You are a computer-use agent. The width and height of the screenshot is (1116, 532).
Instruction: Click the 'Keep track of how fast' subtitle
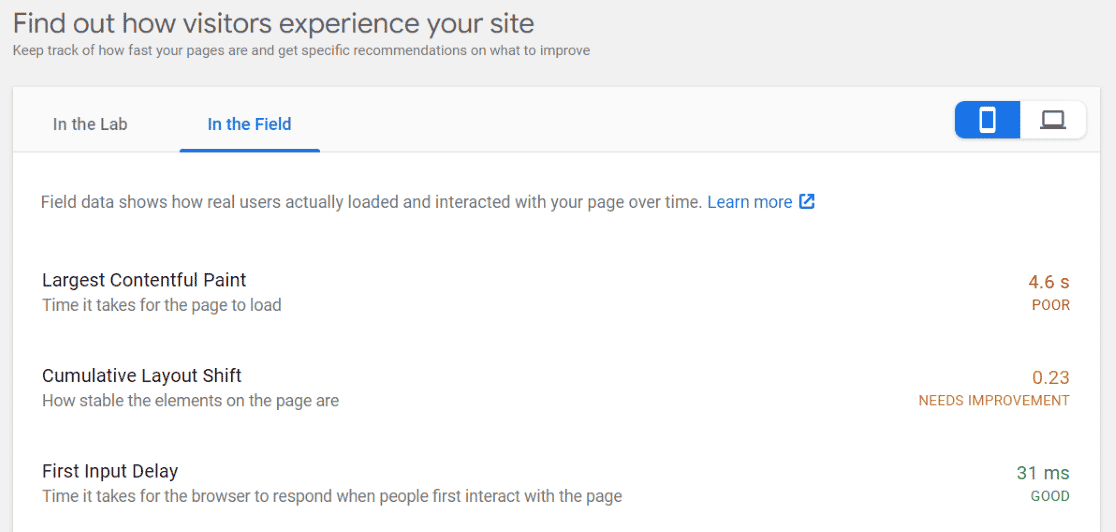point(301,51)
